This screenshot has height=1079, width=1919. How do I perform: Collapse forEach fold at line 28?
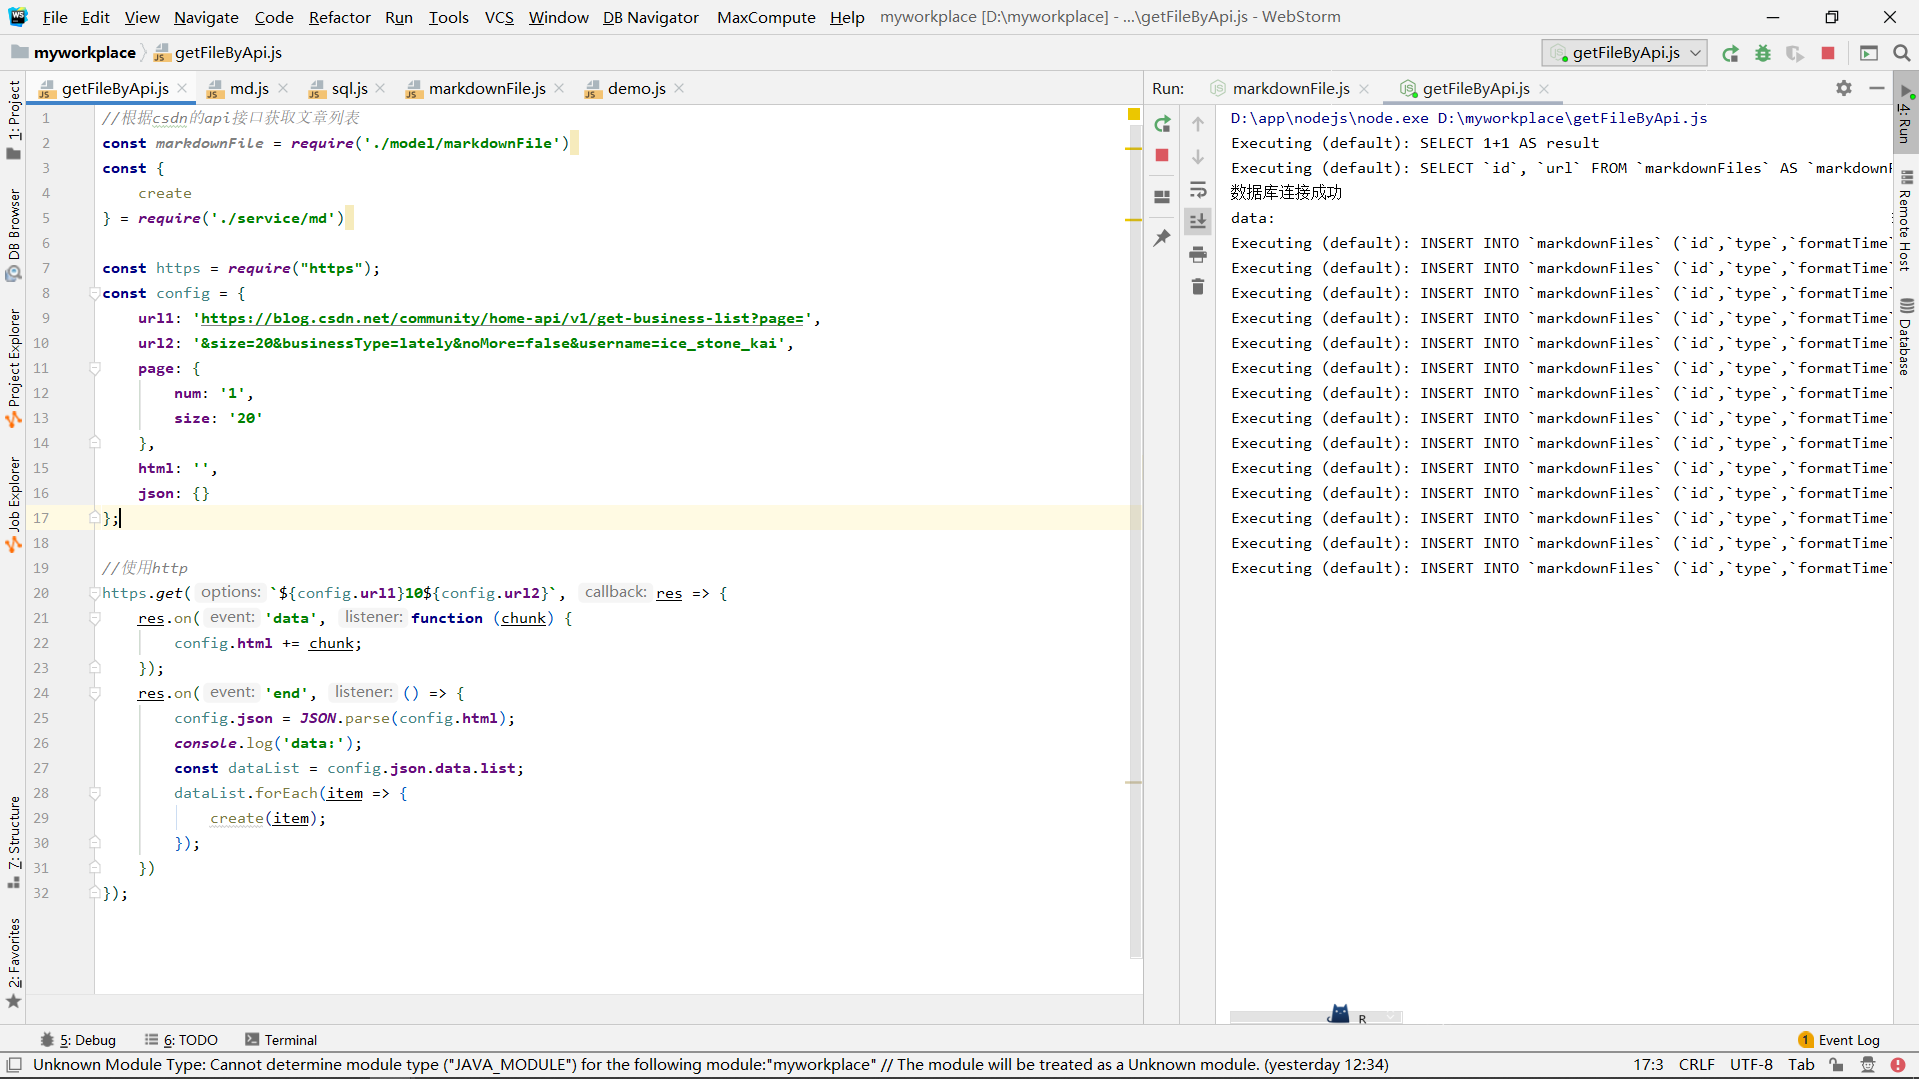[94, 793]
